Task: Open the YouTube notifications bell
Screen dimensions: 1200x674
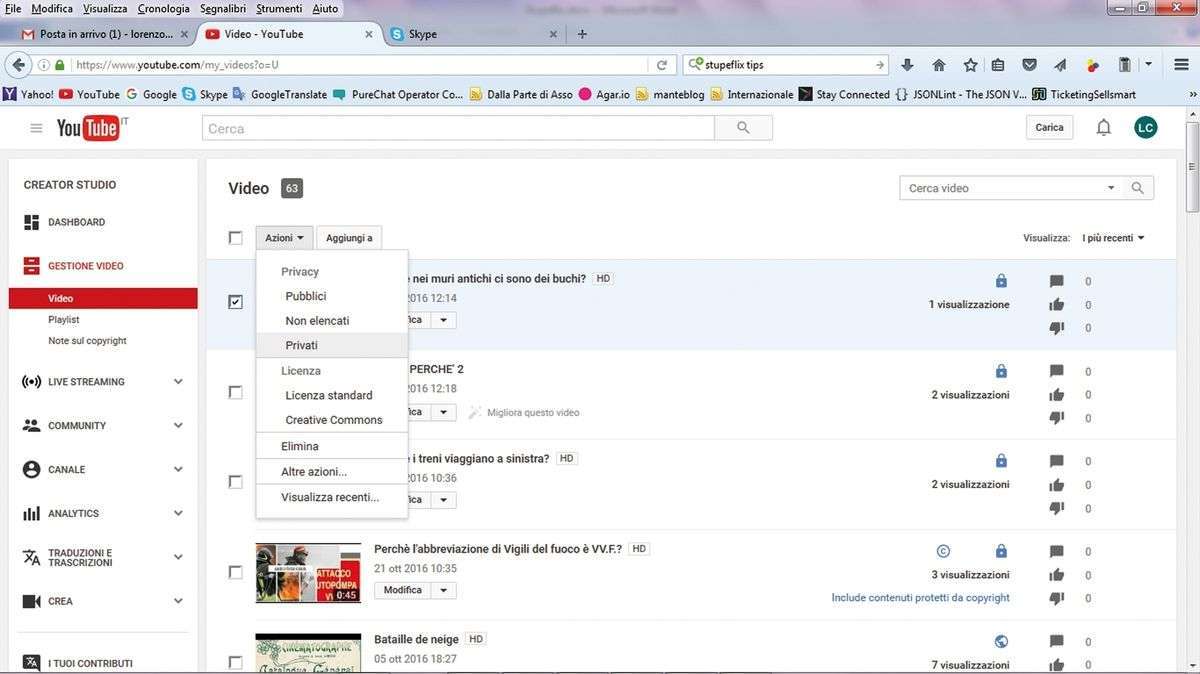Action: [x=1104, y=128]
